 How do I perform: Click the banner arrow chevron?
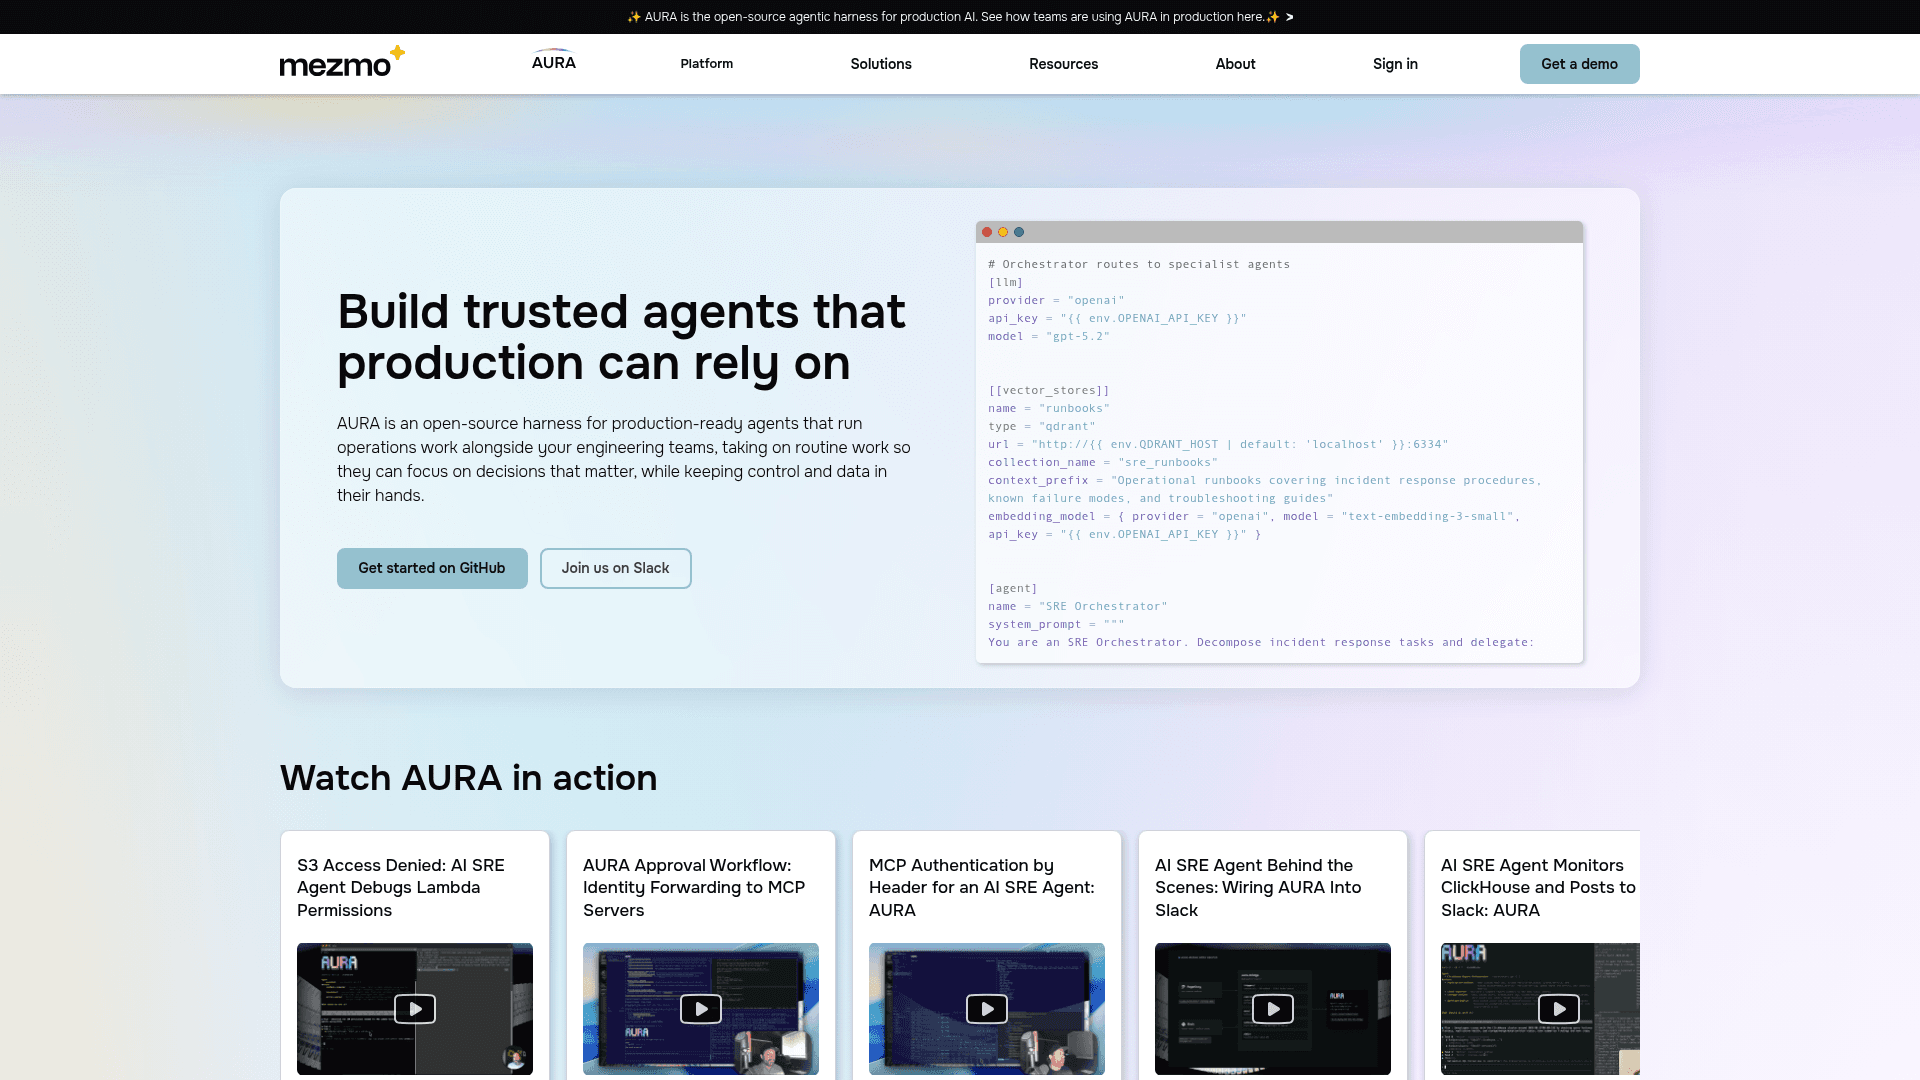[1290, 17]
